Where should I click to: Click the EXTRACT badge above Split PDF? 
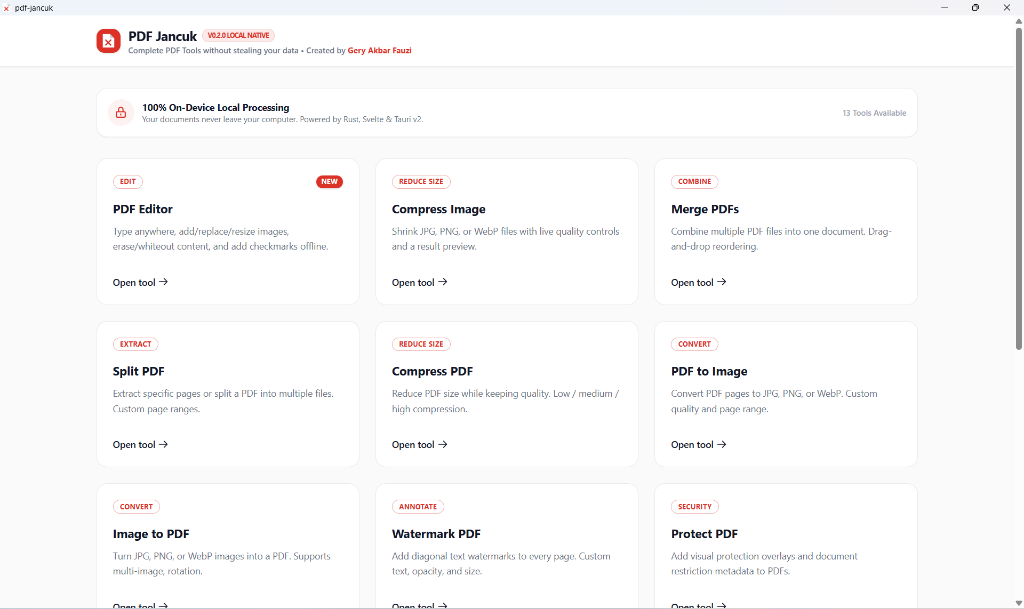click(135, 344)
